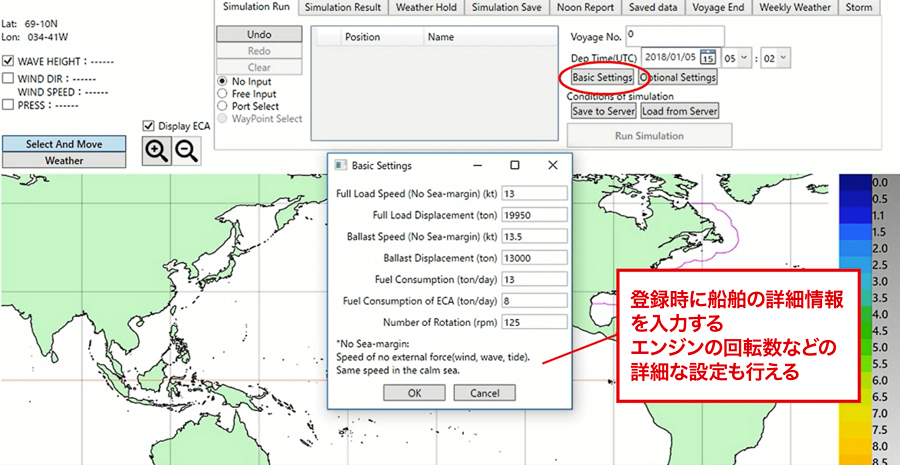Select the Free Input radio option

click(222, 94)
